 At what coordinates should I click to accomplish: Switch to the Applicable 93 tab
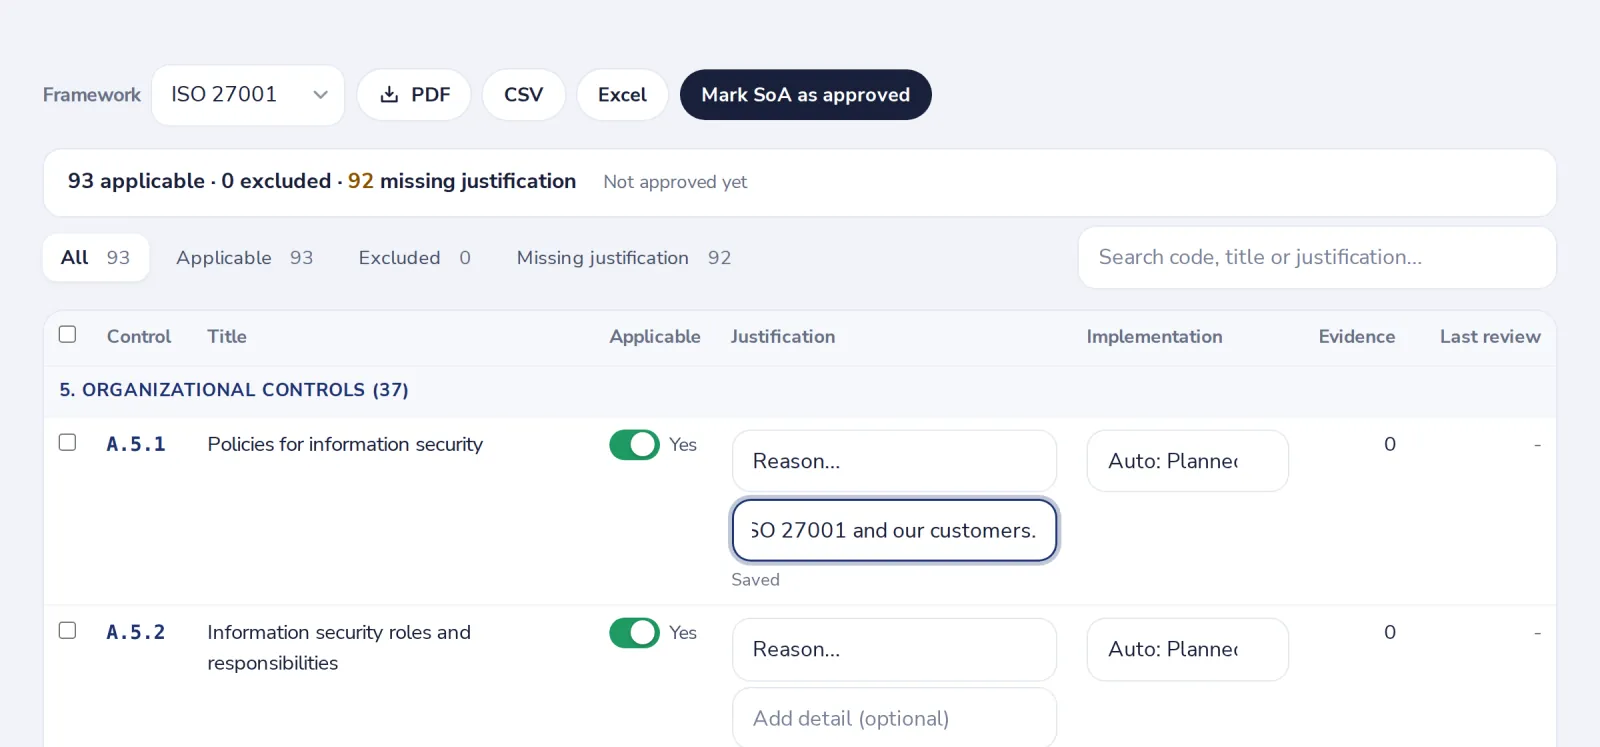pyautogui.click(x=245, y=258)
